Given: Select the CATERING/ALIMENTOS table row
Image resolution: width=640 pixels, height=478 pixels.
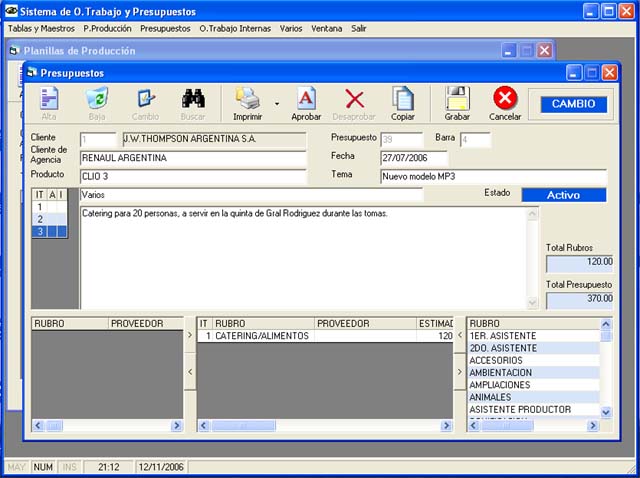Looking at the screenshot, I should [262, 336].
